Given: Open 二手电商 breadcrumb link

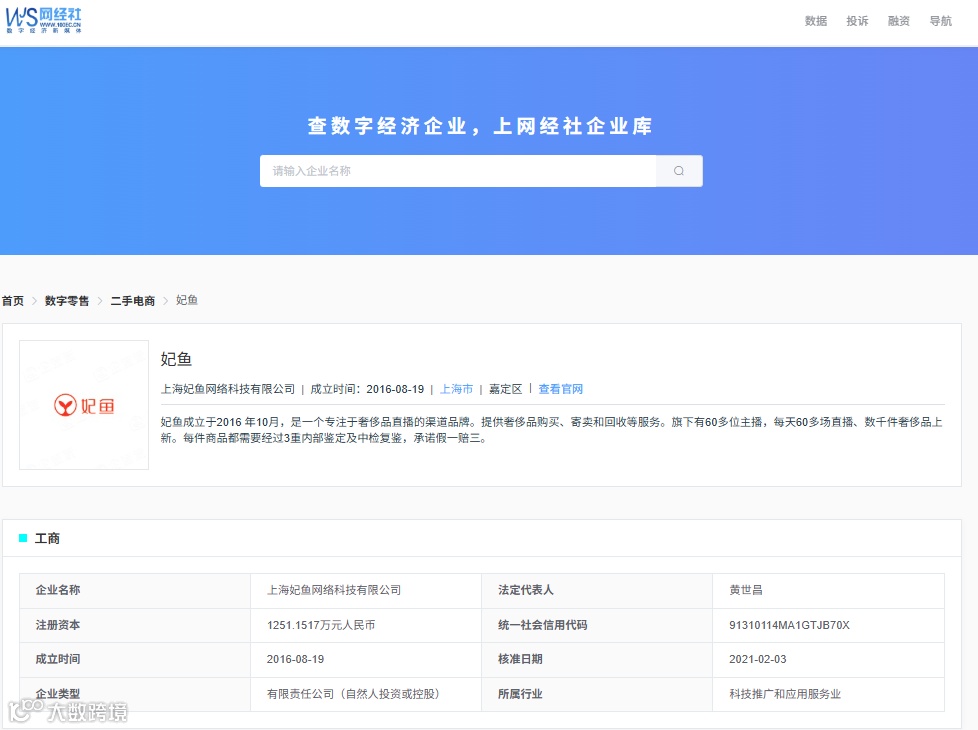Looking at the screenshot, I should (132, 301).
